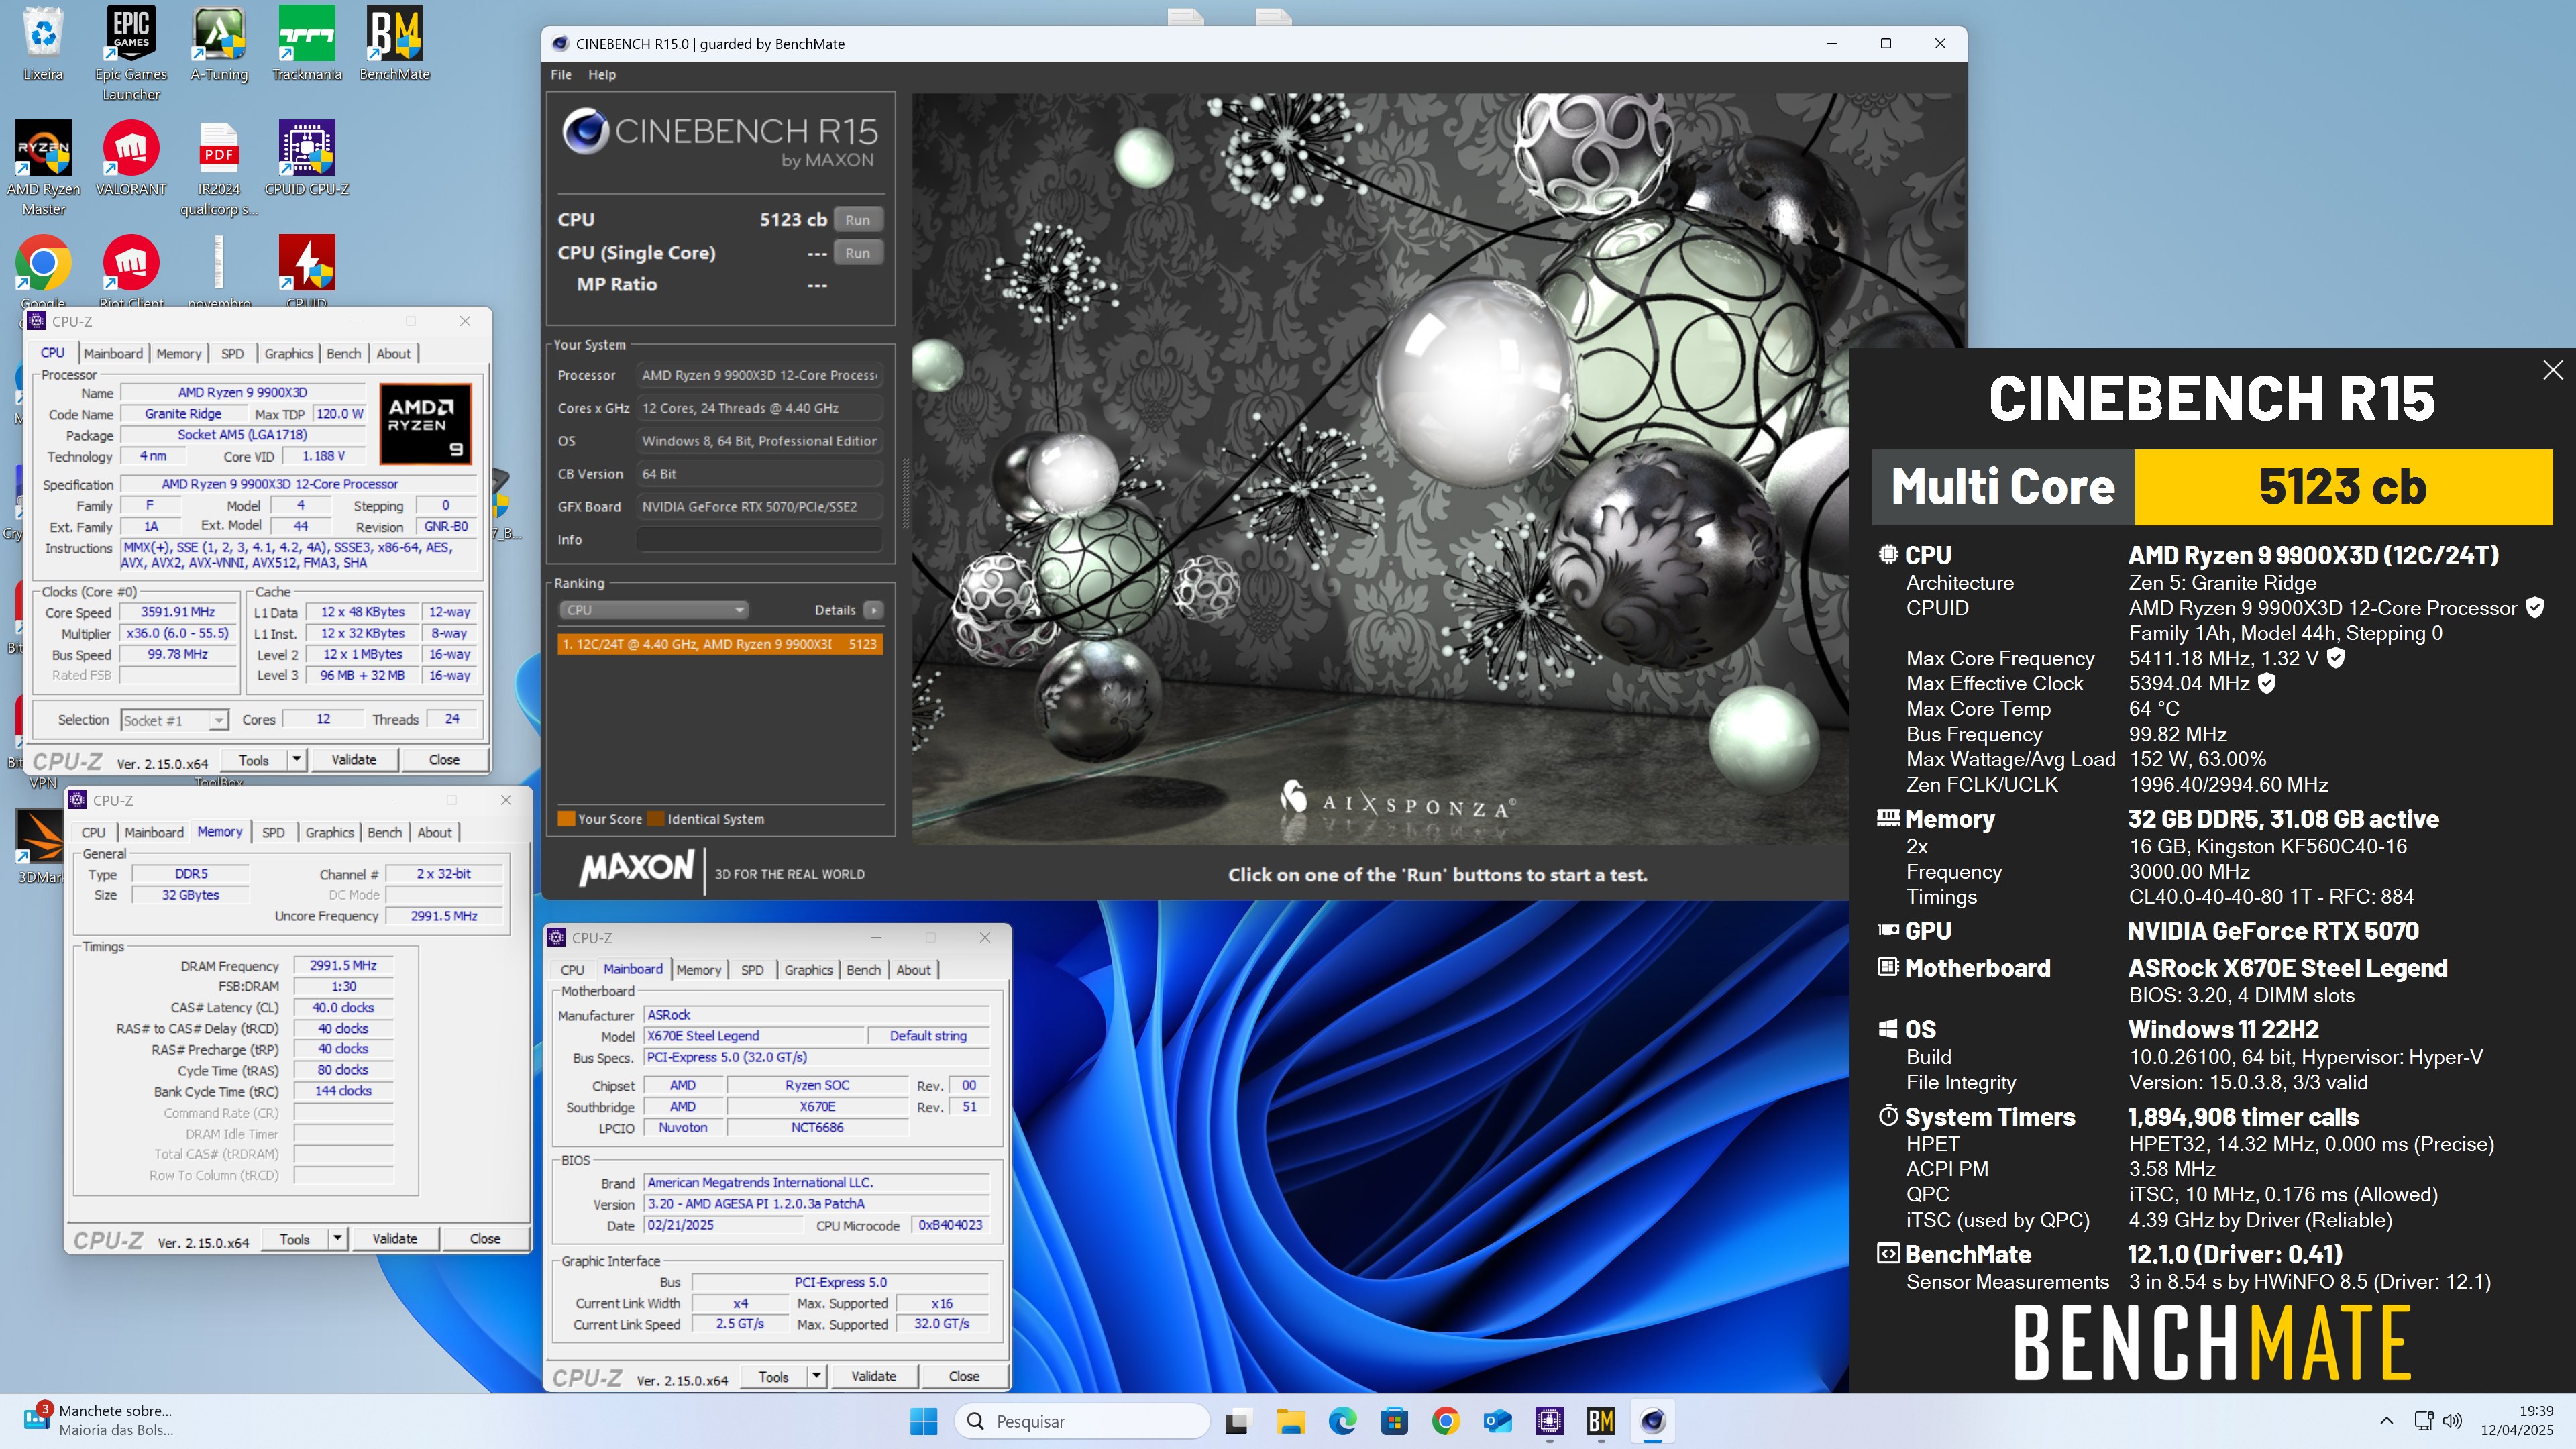Image resolution: width=2576 pixels, height=1449 pixels.
Task: Open Bench tab in top CPU-Z window
Action: [343, 353]
